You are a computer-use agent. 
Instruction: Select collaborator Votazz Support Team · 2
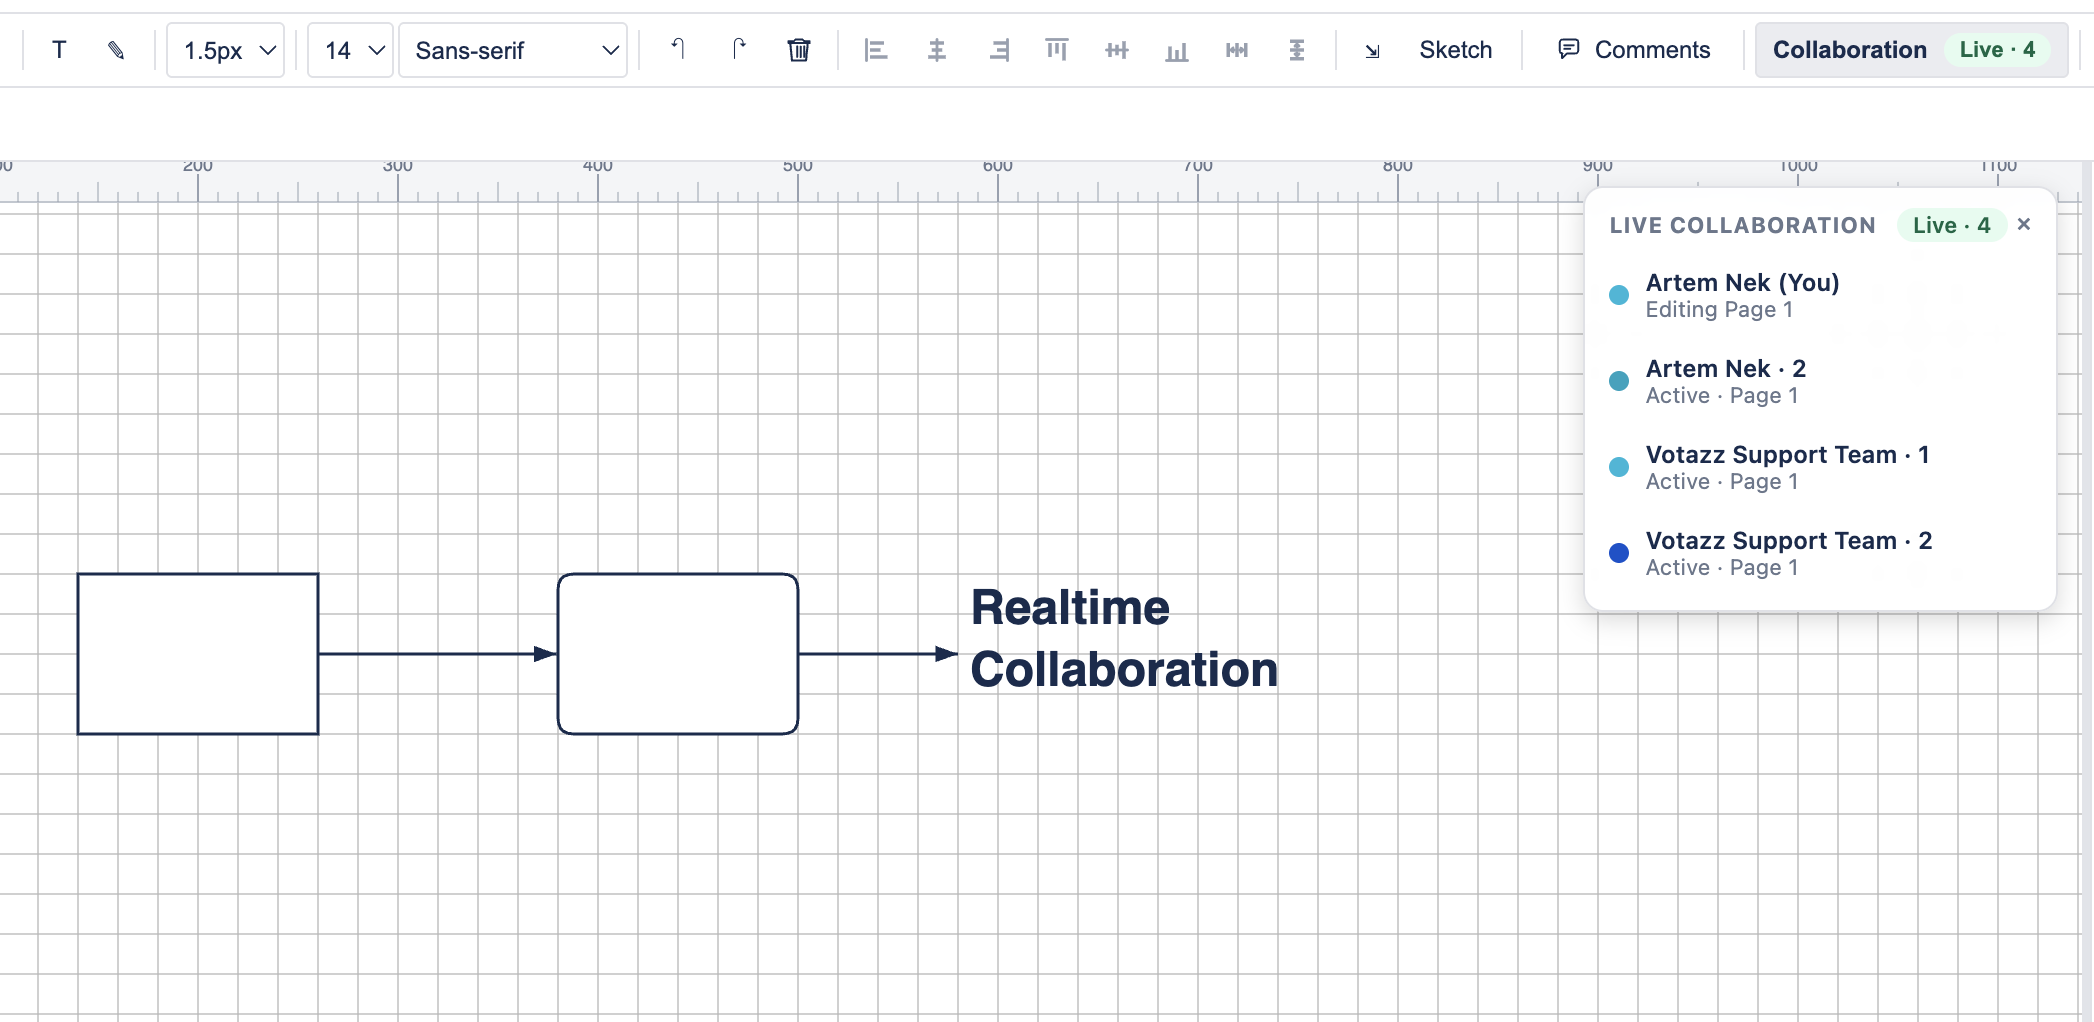[x=1820, y=553]
